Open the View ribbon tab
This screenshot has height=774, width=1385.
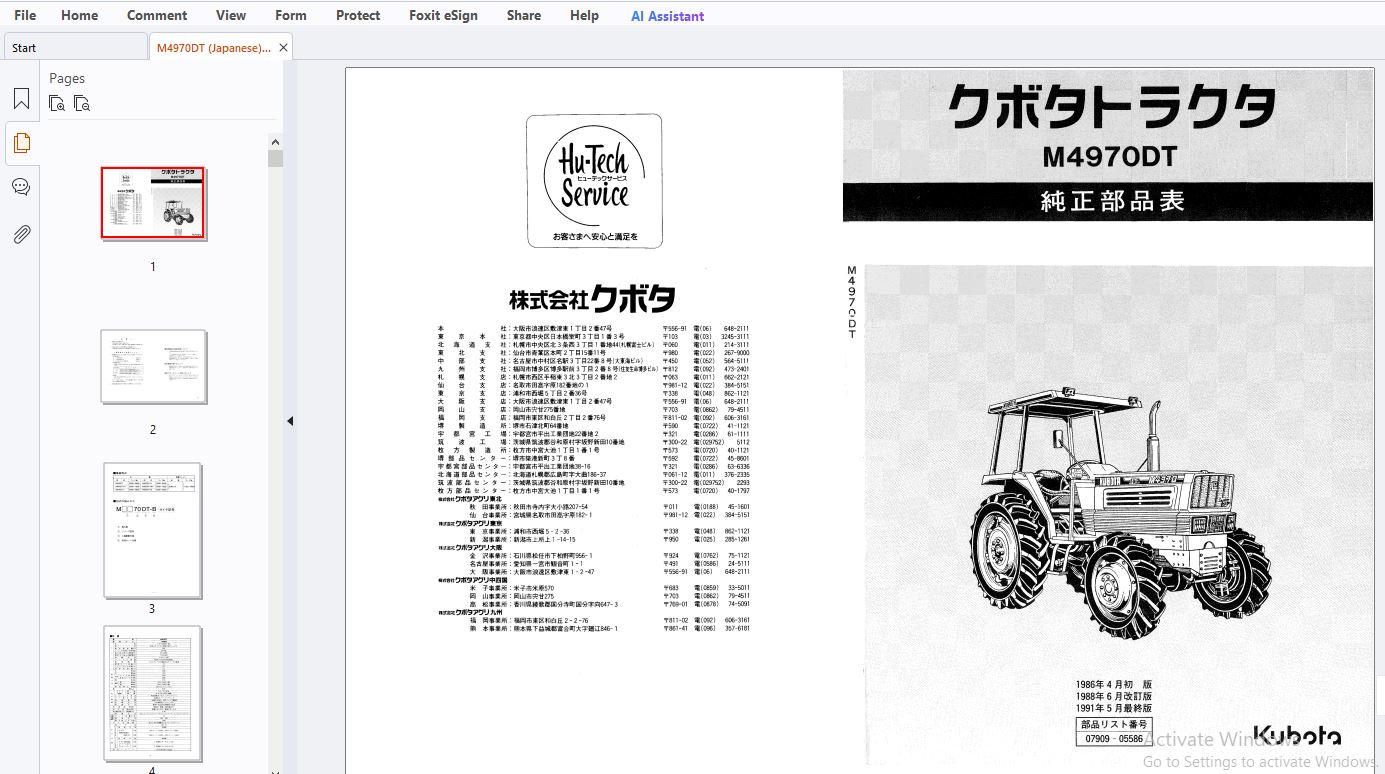pos(231,15)
